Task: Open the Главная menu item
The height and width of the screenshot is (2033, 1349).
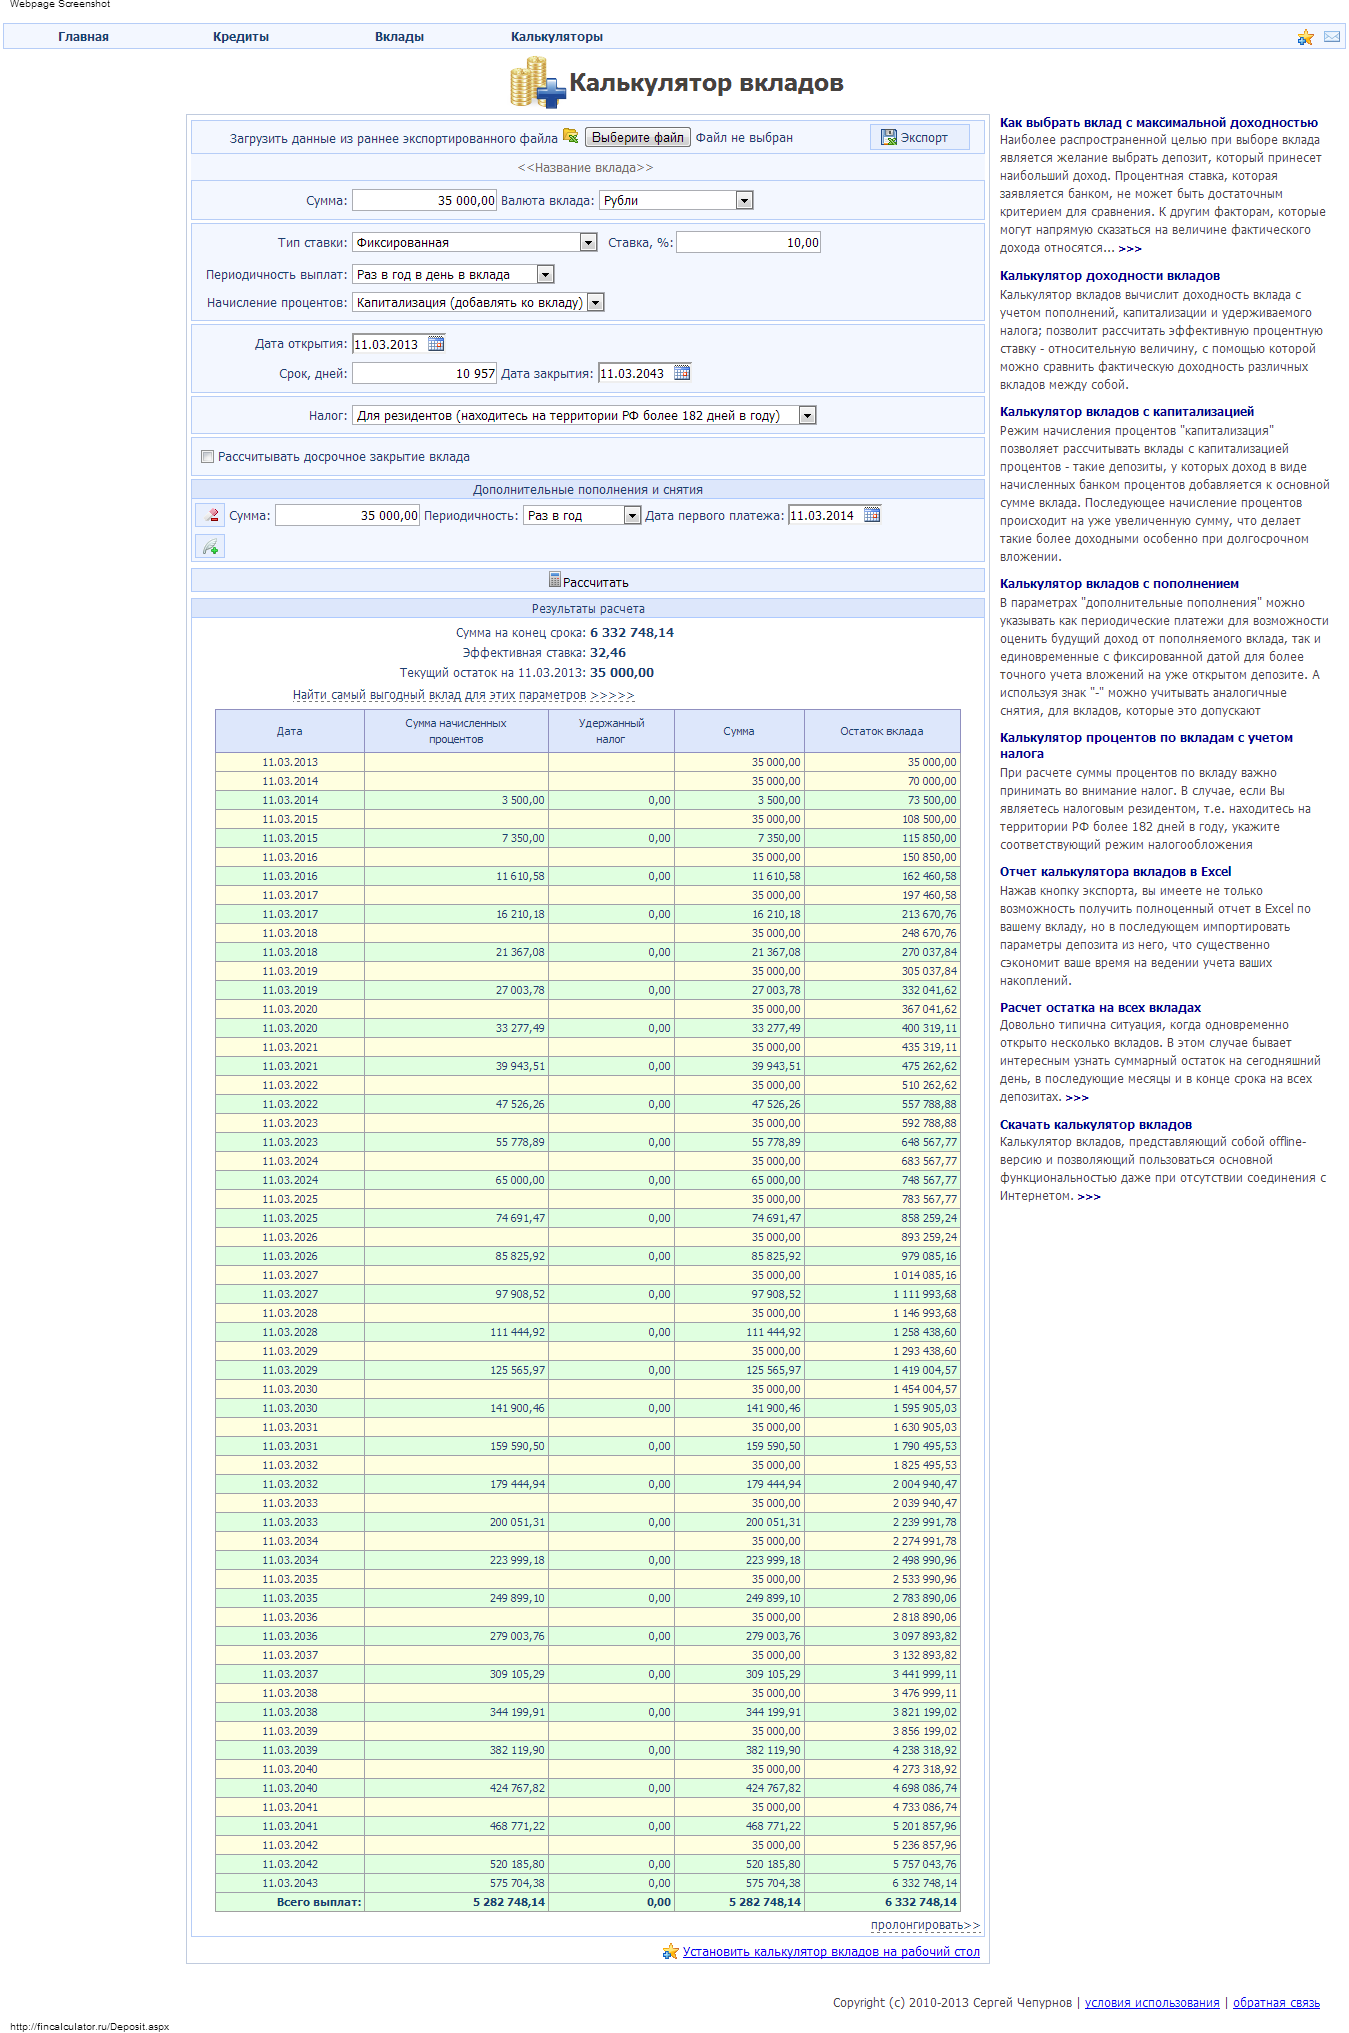Action: click(83, 37)
